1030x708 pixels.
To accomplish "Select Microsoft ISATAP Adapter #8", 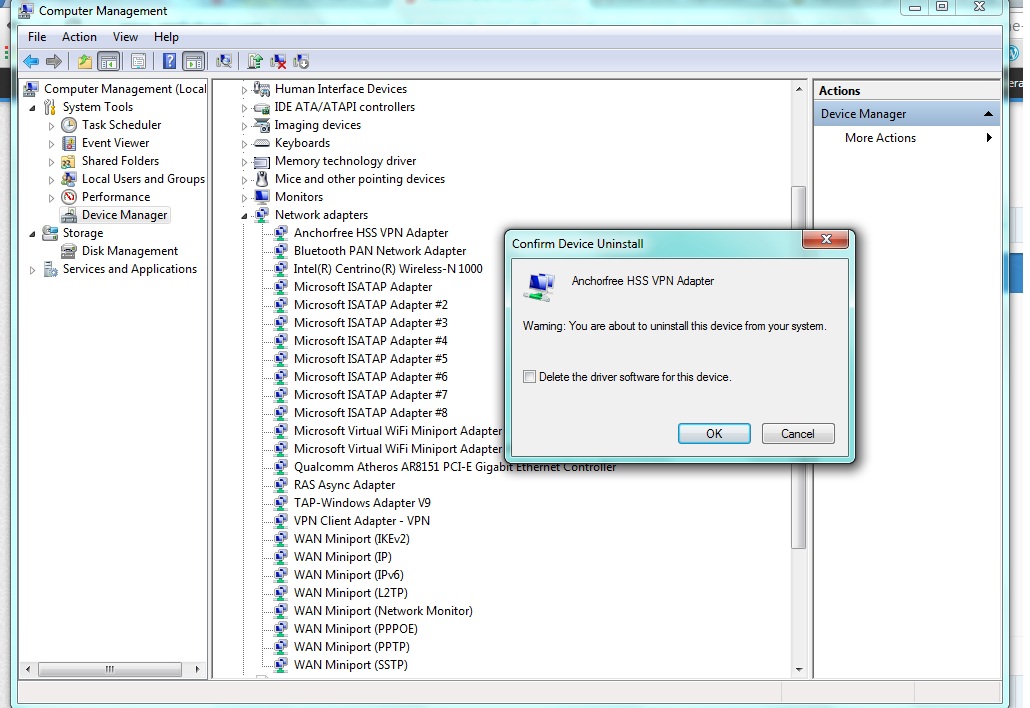I will (370, 412).
